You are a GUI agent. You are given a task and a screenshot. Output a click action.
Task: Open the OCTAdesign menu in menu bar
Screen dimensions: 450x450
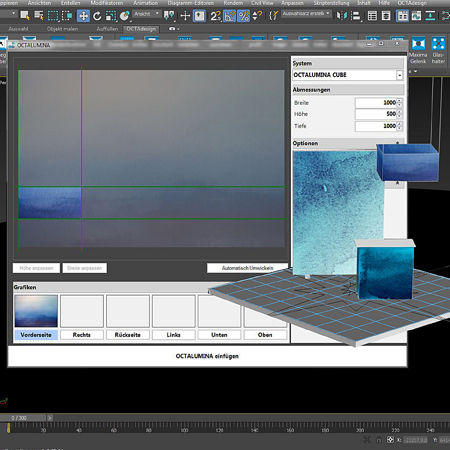412,3
